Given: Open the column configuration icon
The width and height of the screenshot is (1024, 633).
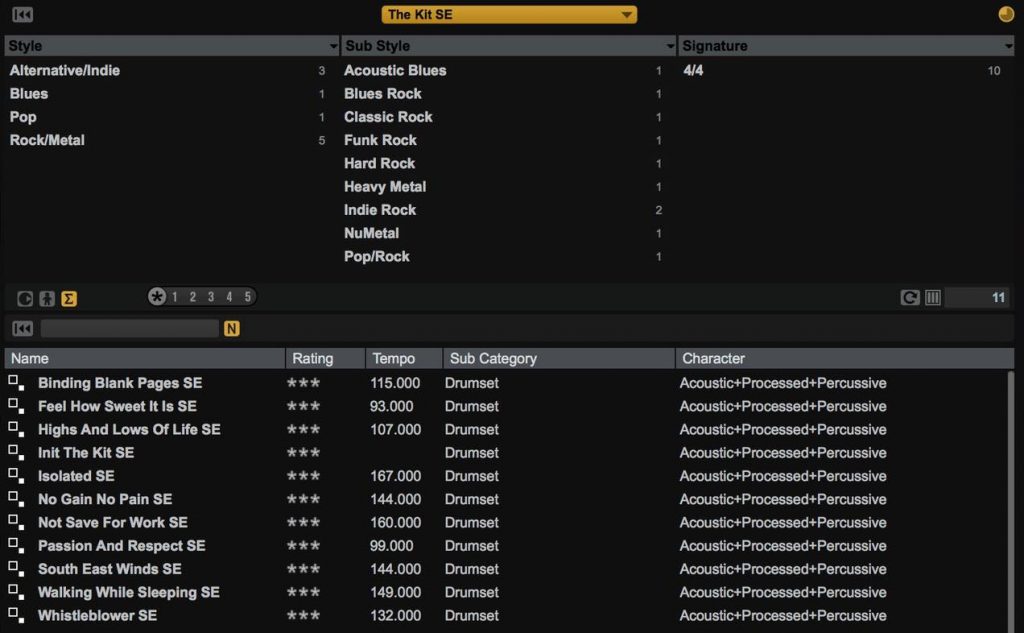Looking at the screenshot, I should 933,297.
